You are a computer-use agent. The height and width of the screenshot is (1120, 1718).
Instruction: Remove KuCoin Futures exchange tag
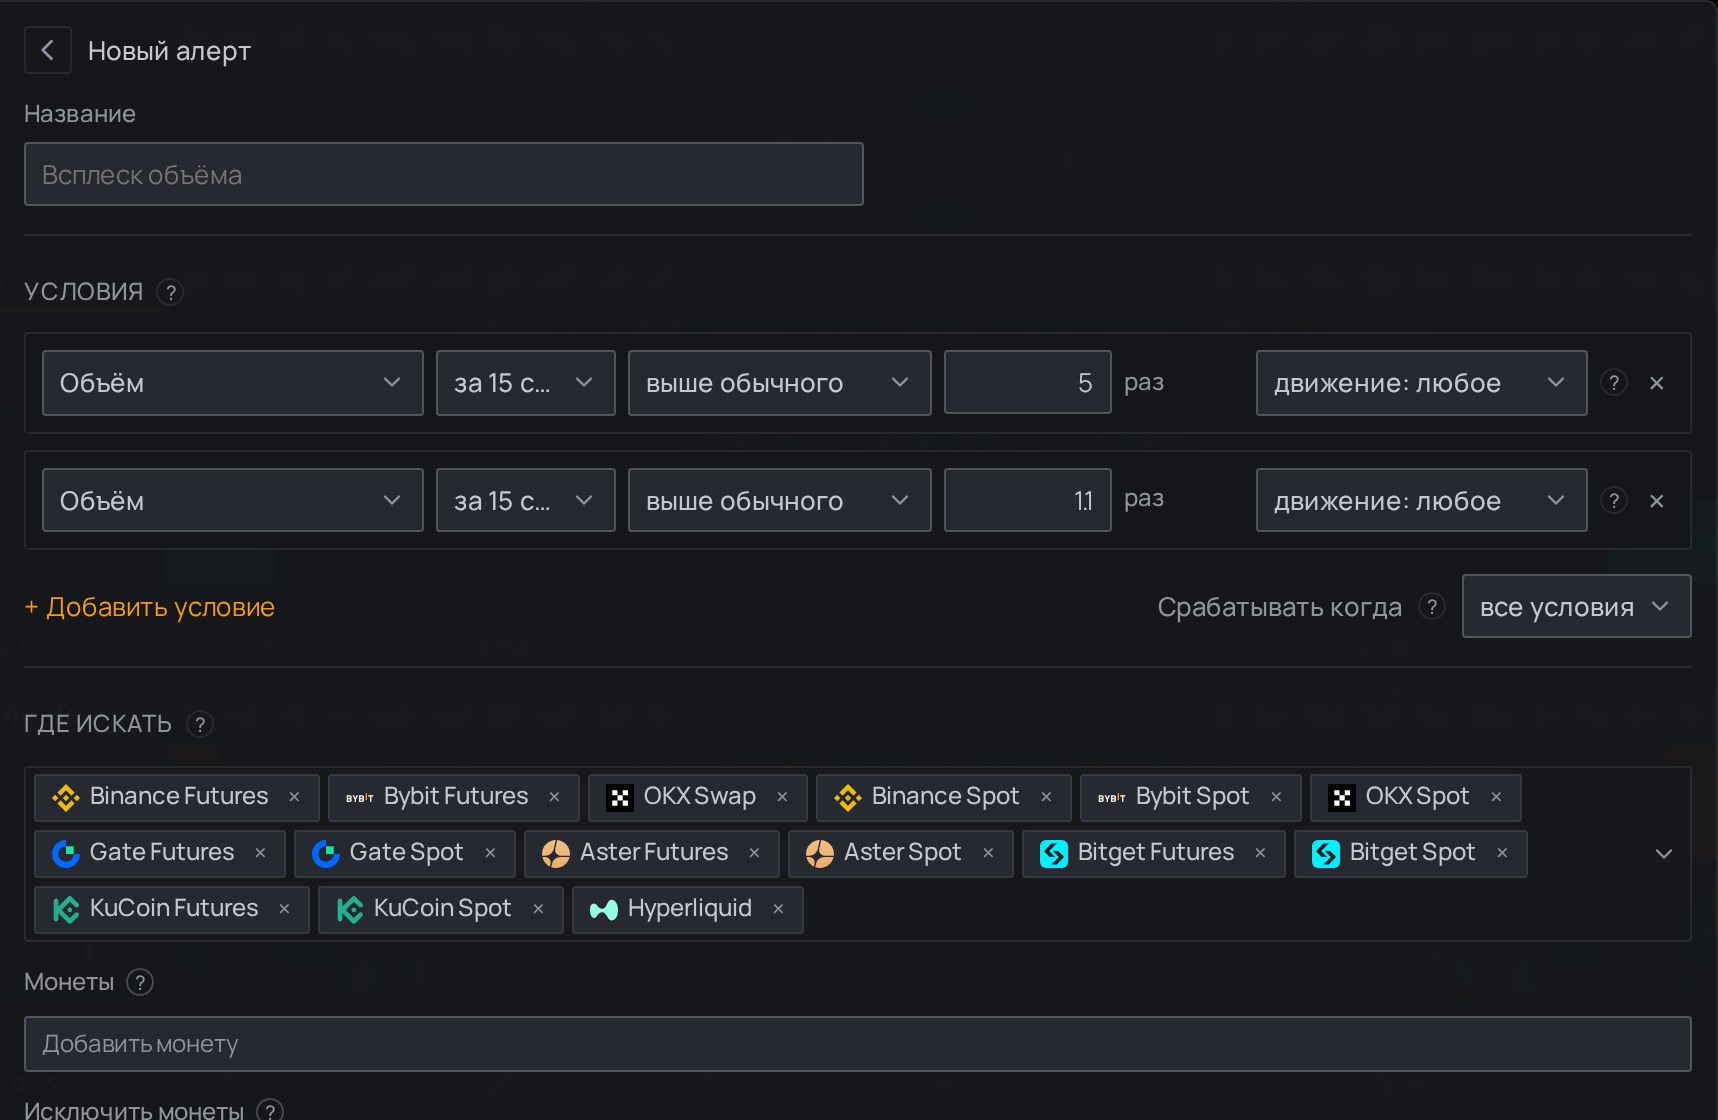tap(284, 909)
